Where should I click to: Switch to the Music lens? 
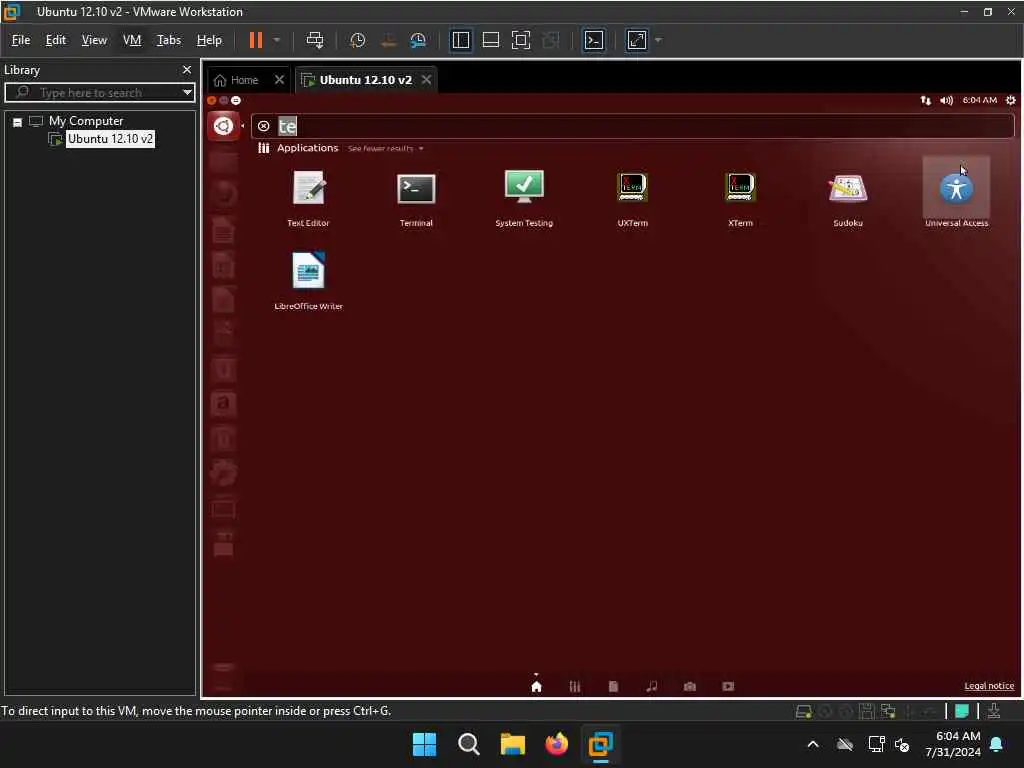[652, 686]
